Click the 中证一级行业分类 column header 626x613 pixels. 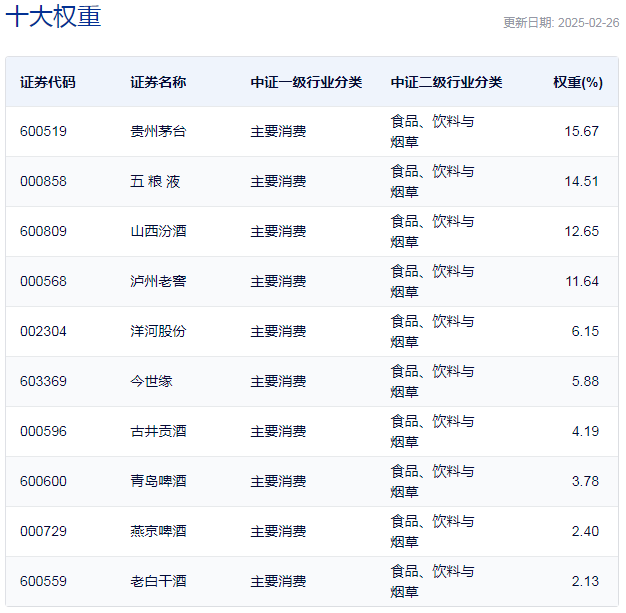pos(306,82)
